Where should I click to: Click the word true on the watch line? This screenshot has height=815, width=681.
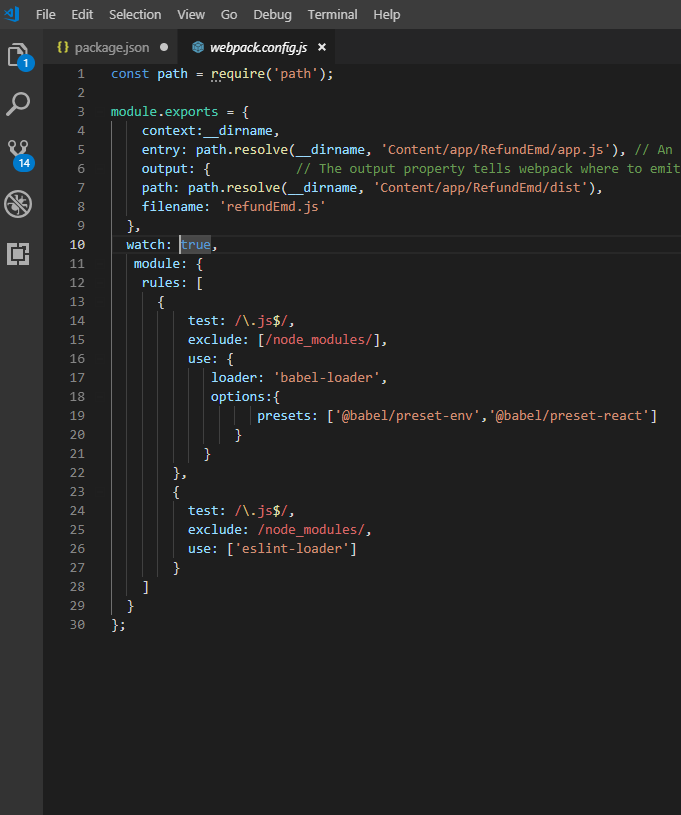pos(195,245)
